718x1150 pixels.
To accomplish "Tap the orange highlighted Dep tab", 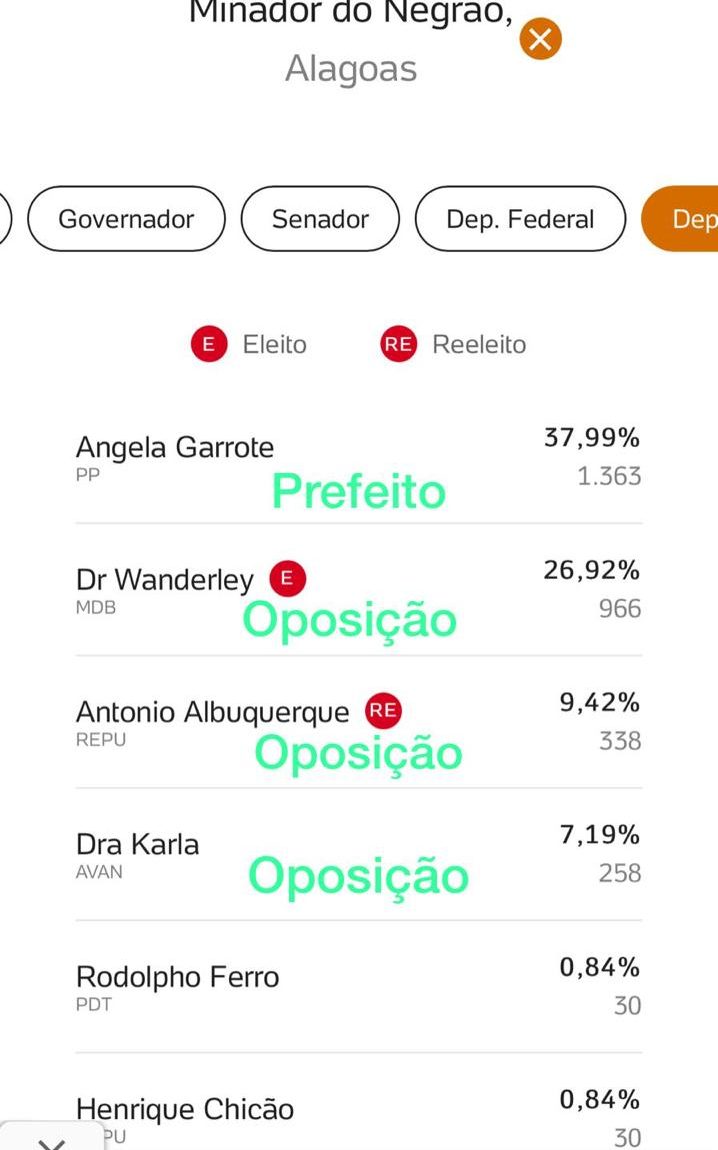I will coord(685,219).
